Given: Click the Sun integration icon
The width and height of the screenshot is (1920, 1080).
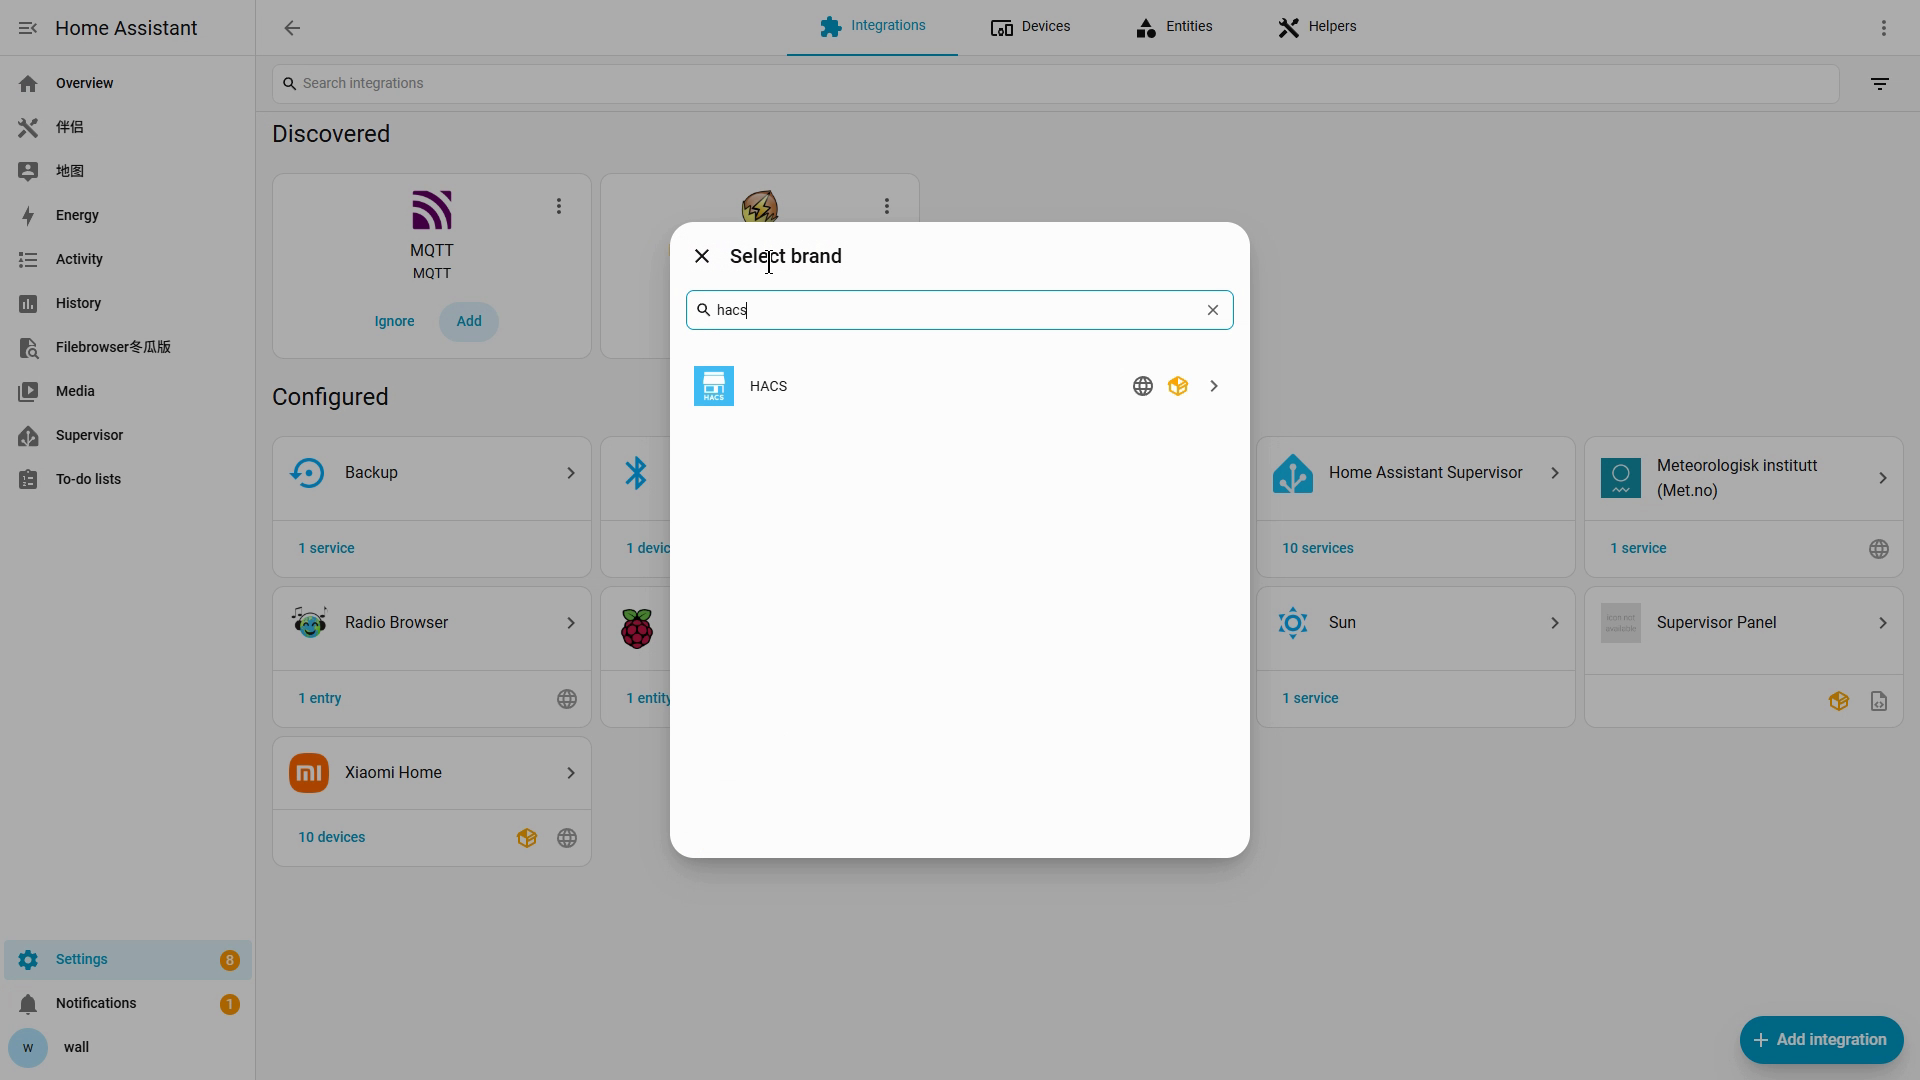Looking at the screenshot, I should tap(1293, 623).
